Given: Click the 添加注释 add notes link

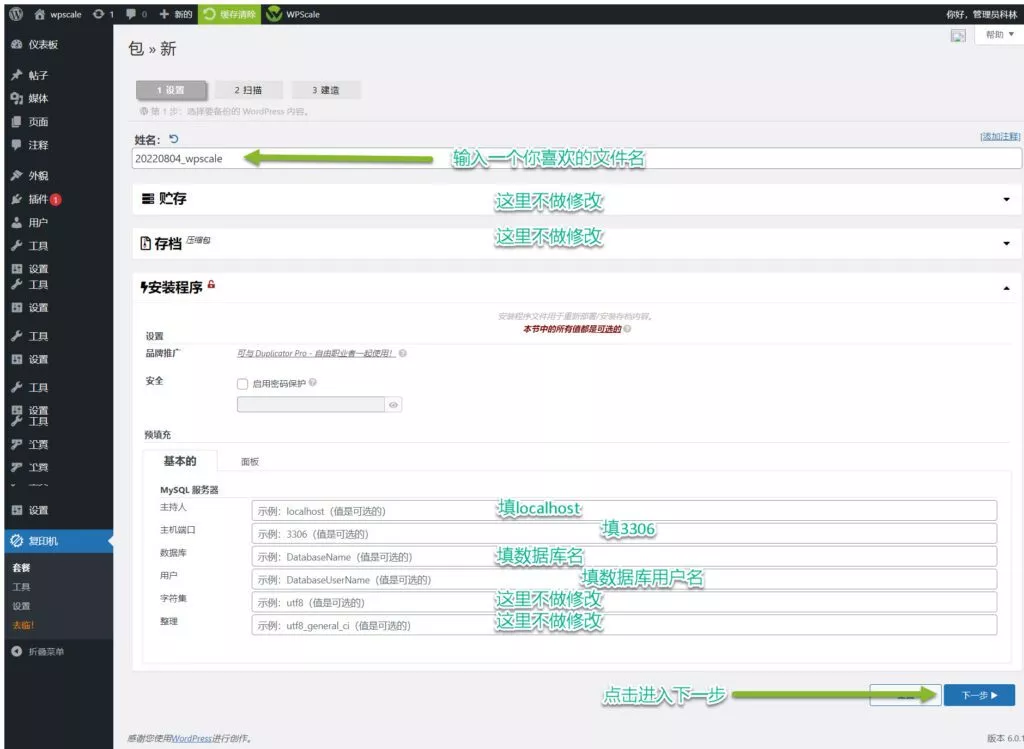Looking at the screenshot, I should [1000, 136].
